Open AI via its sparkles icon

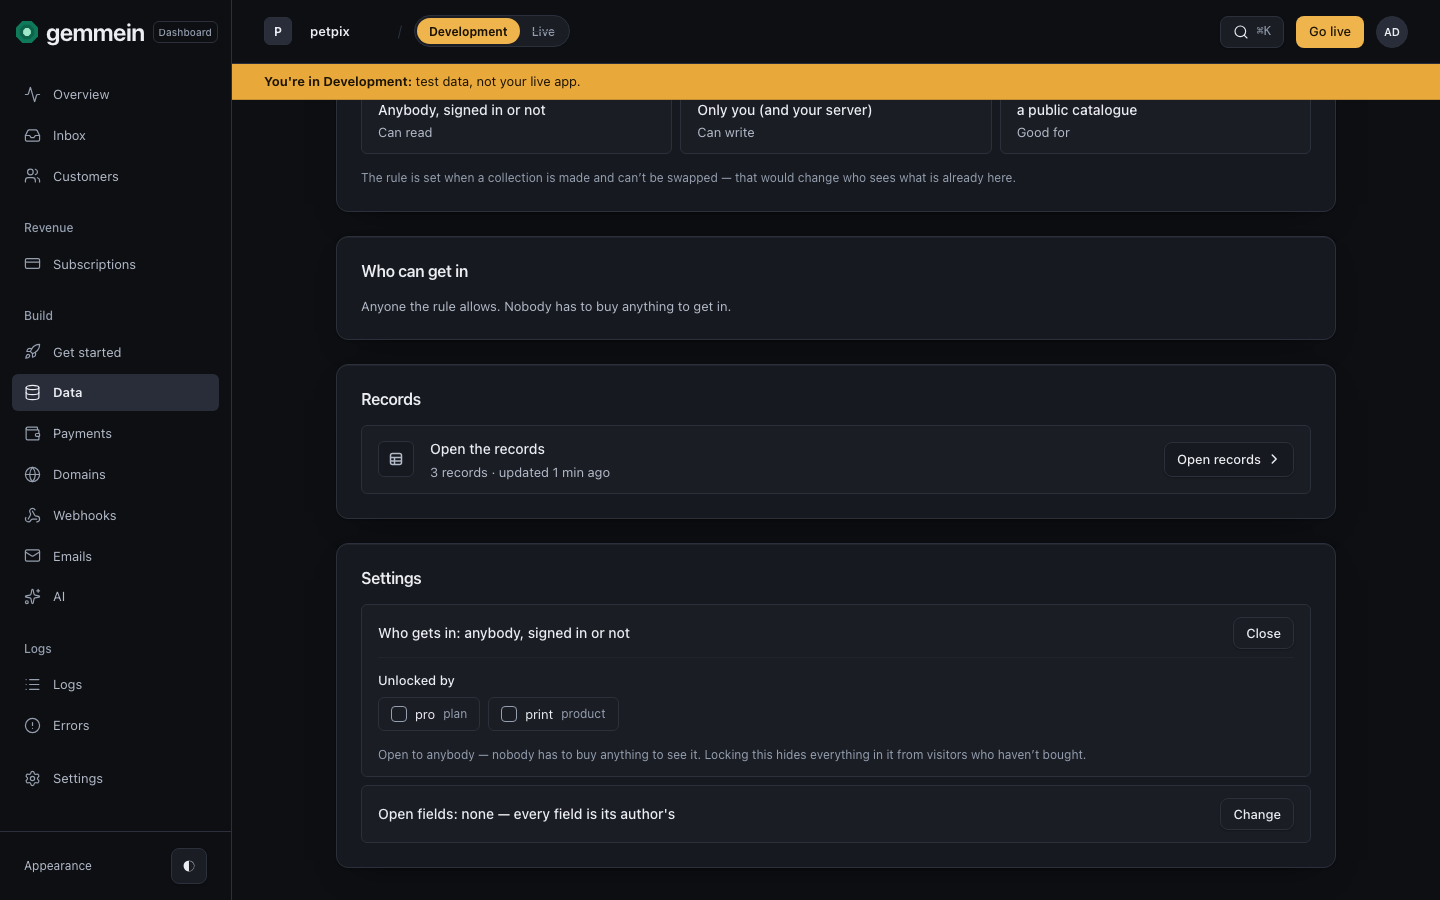(x=33, y=596)
